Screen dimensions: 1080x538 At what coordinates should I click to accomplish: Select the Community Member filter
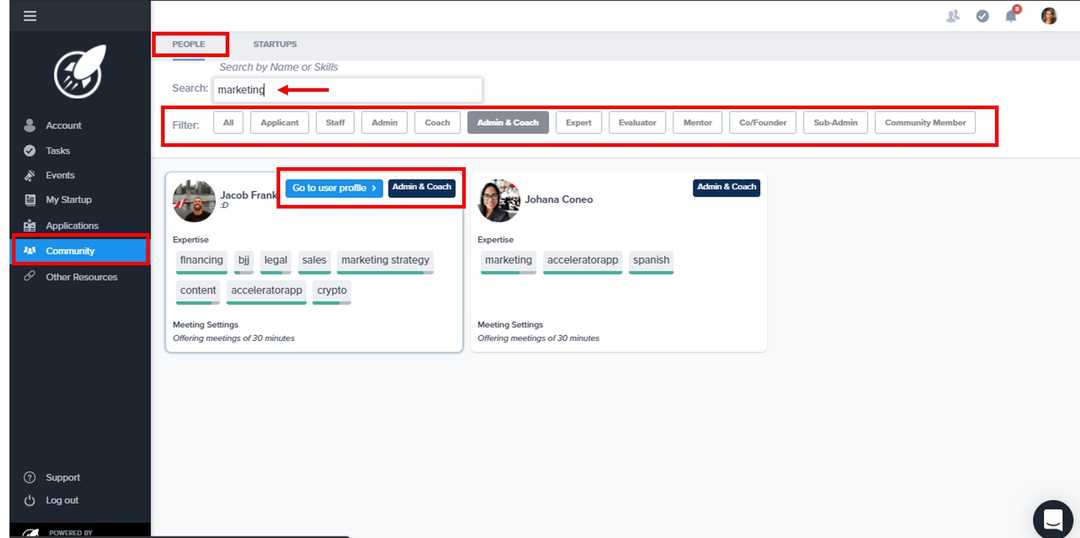pos(925,123)
